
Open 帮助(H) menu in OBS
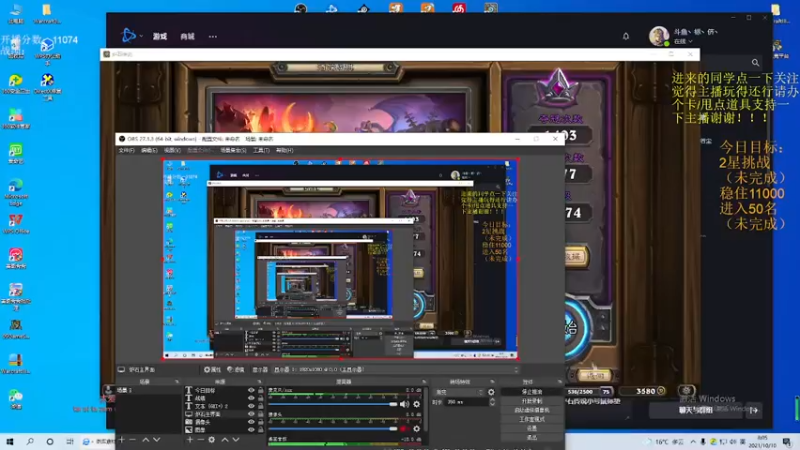pyautogui.click(x=284, y=151)
